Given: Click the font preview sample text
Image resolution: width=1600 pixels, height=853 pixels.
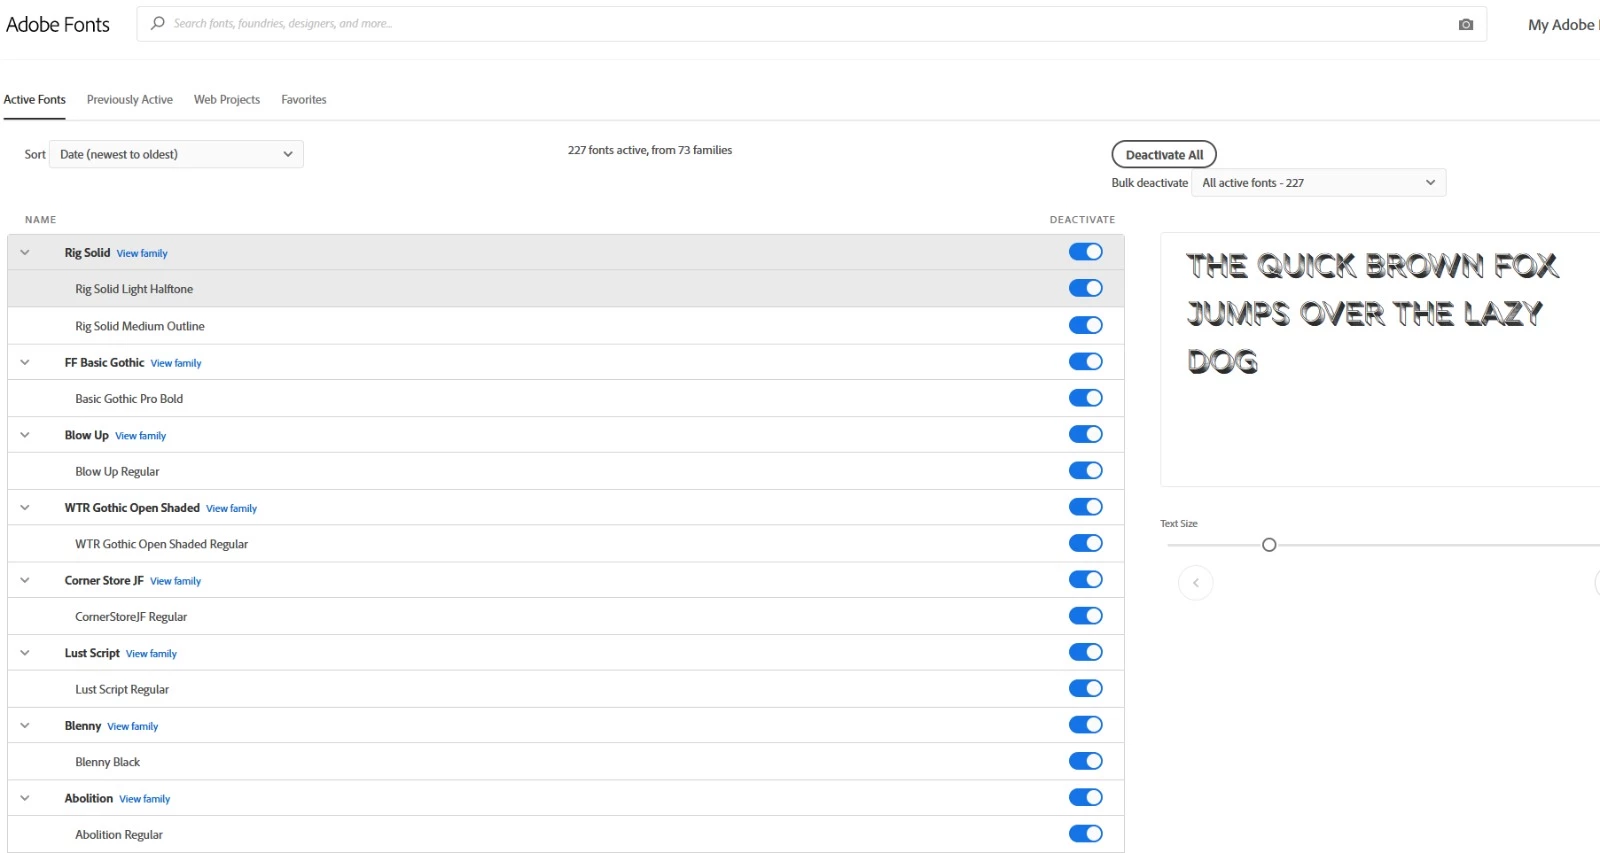Looking at the screenshot, I should [x=1372, y=313].
